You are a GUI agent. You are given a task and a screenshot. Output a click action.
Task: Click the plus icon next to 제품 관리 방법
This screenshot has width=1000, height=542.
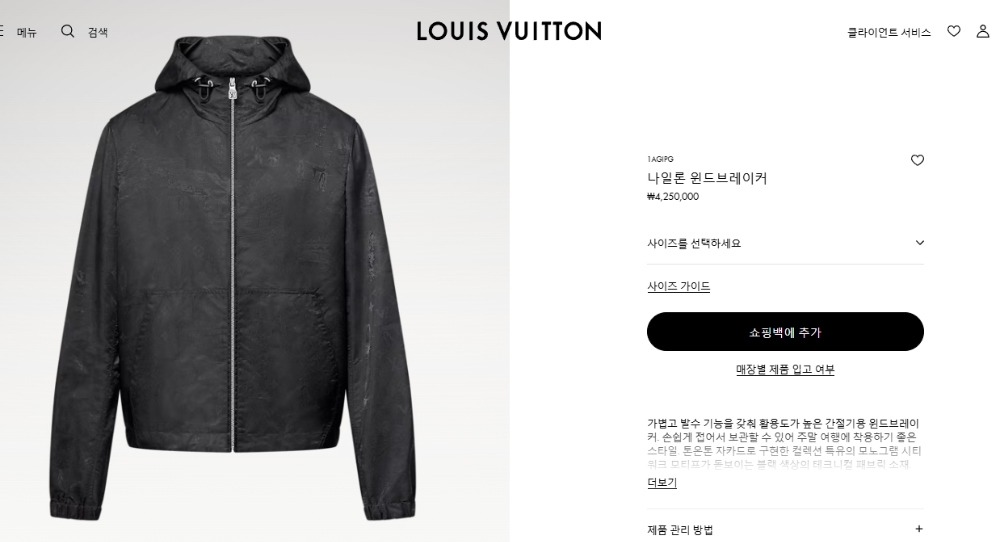click(919, 529)
